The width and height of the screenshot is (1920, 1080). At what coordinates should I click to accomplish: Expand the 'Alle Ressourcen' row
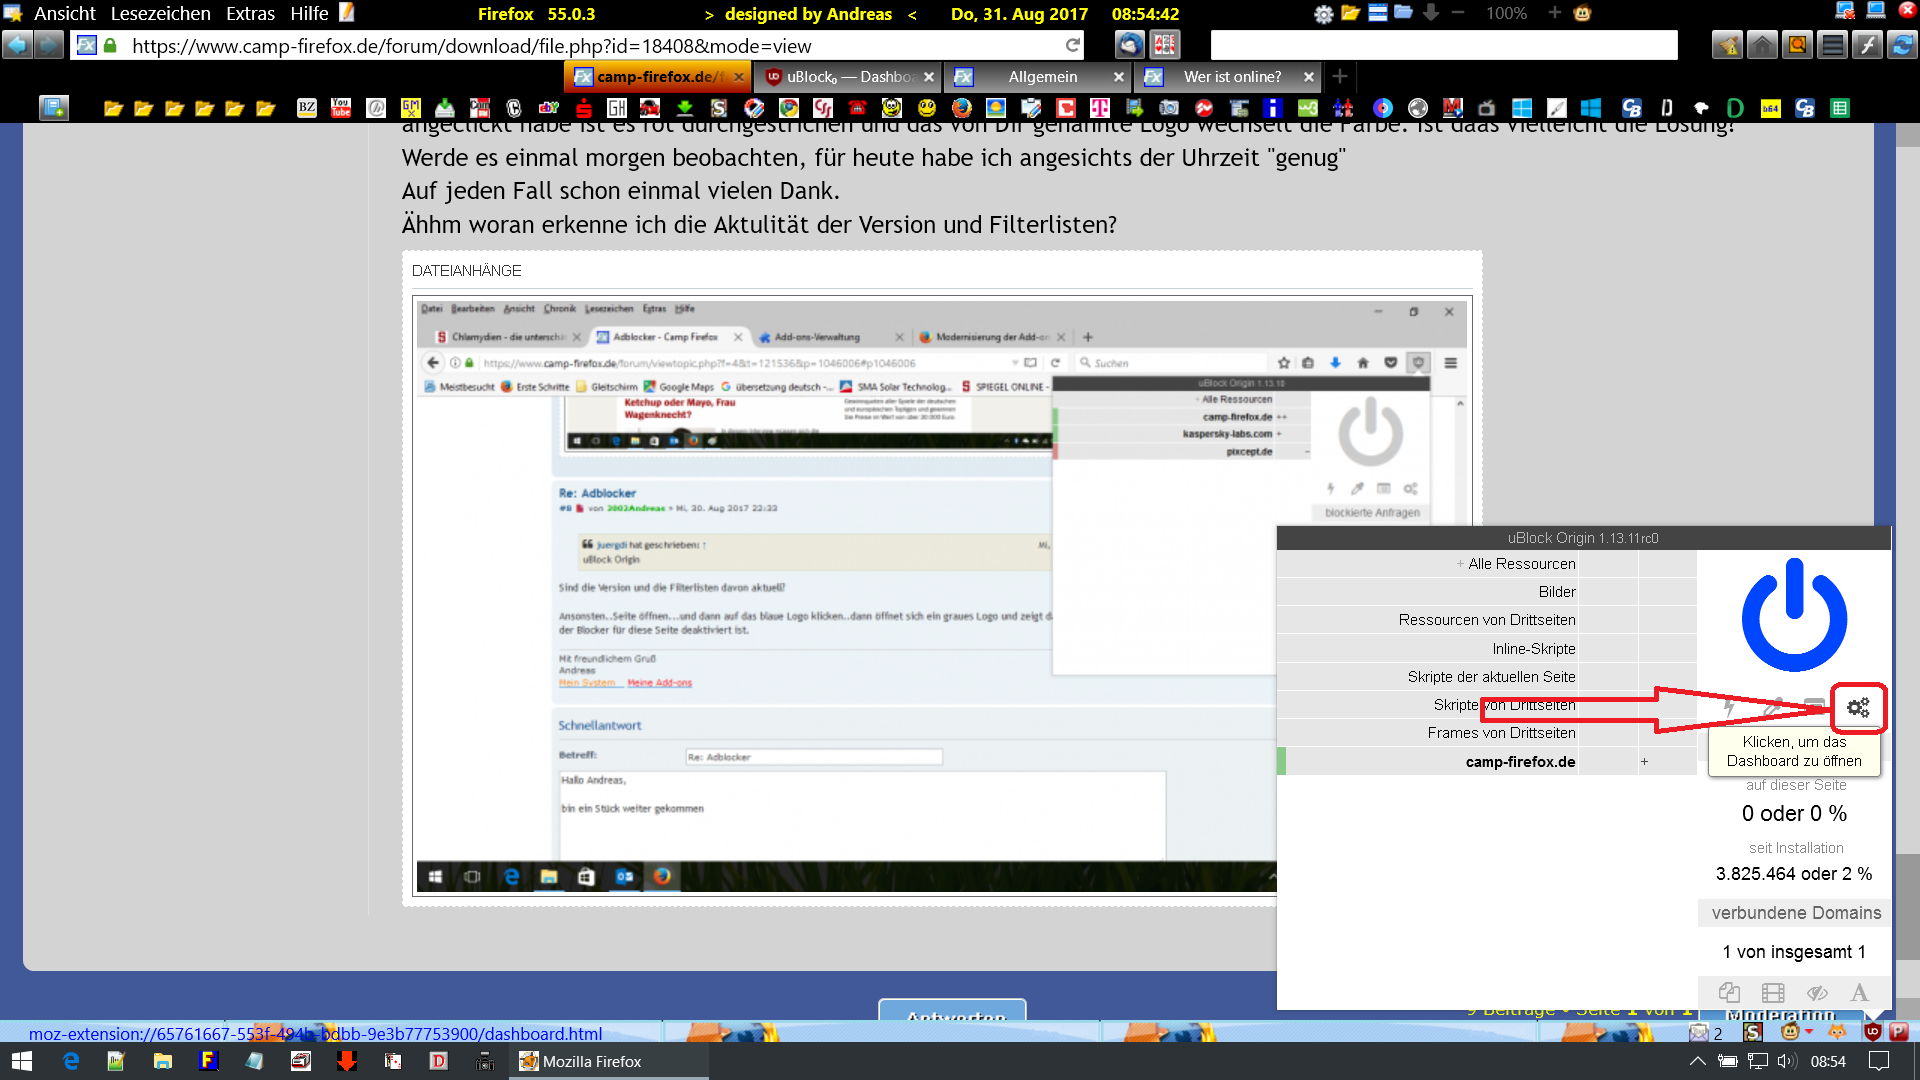(x=1515, y=564)
